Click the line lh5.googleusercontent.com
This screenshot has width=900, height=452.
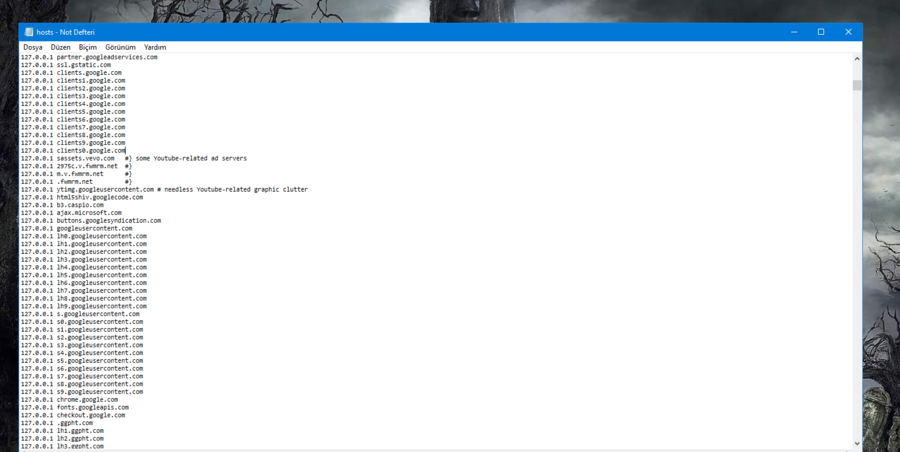(84, 275)
